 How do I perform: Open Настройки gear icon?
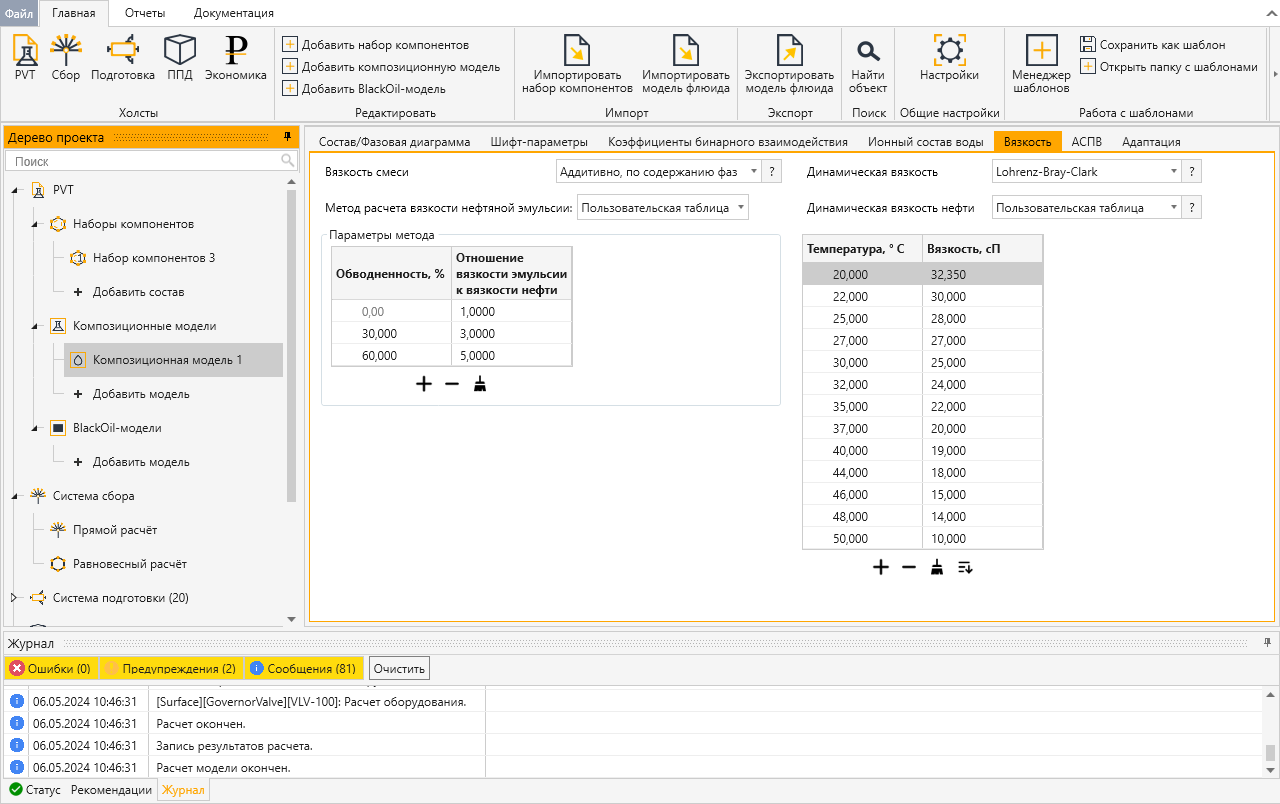949,50
